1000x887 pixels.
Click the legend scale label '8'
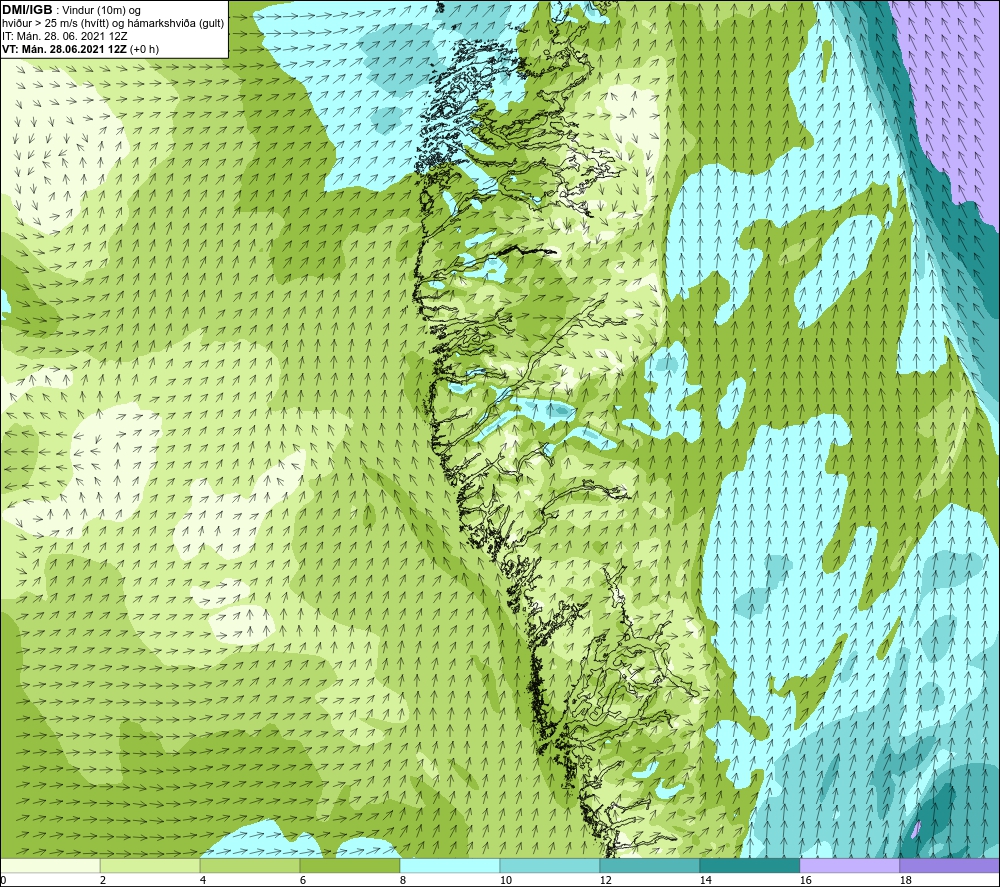coord(403,881)
